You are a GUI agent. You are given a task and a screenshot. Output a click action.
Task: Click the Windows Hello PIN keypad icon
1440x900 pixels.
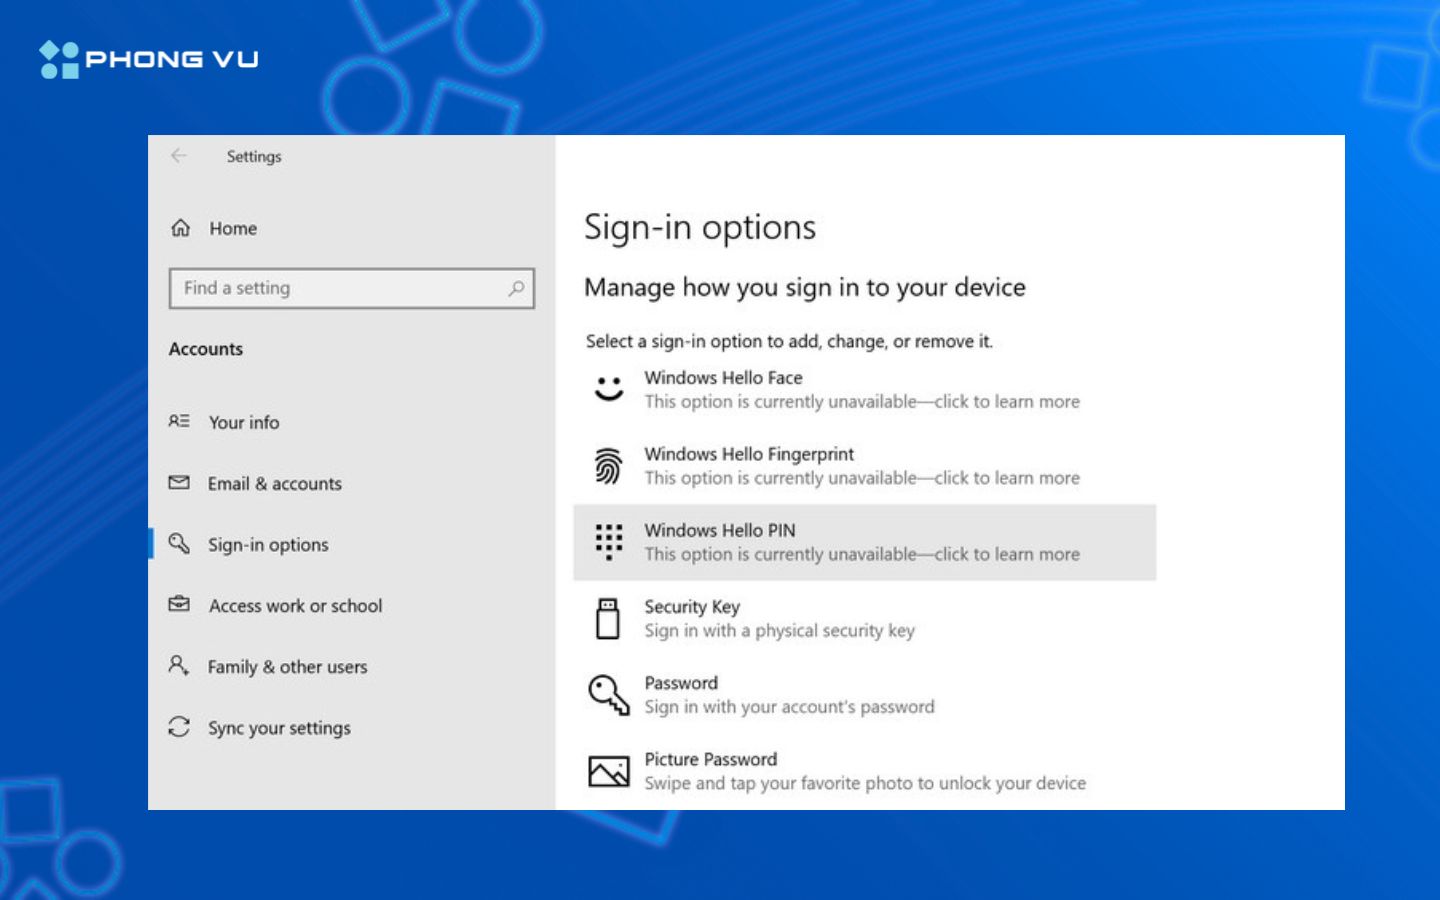pos(608,542)
